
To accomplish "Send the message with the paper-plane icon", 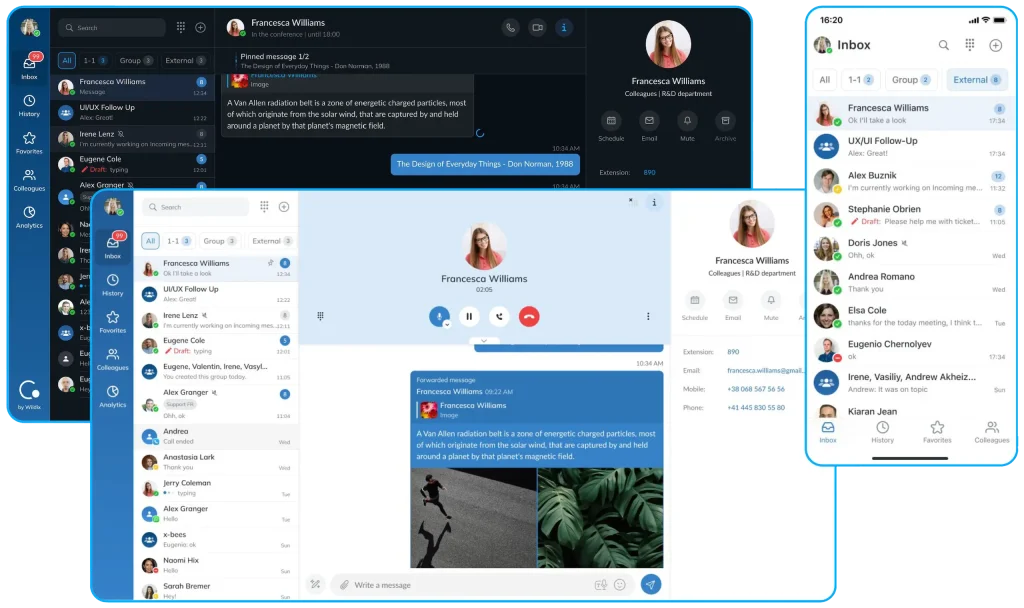I will (x=650, y=584).
